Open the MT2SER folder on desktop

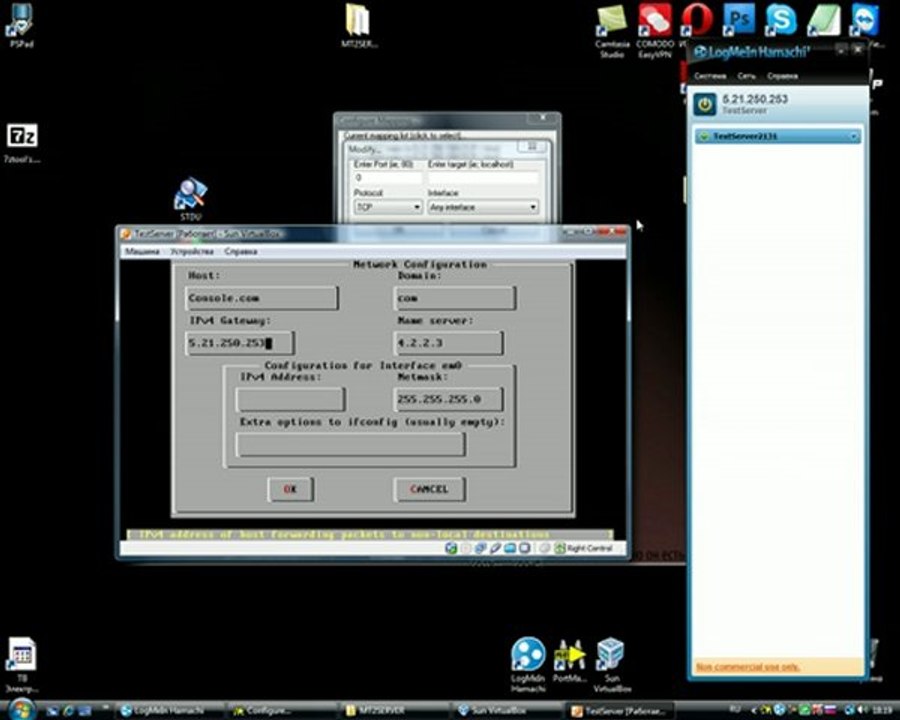(x=359, y=25)
